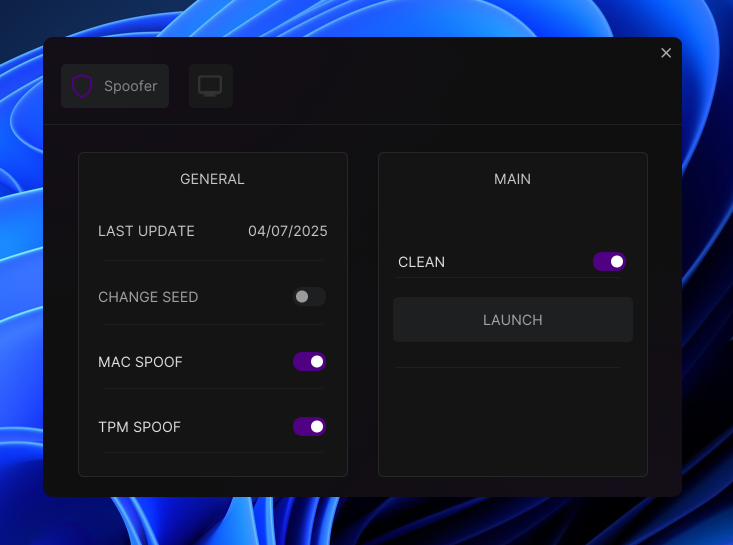Viewport: 733px width, 545px height.
Task: Click the MAIN panel heading
Action: pyautogui.click(x=512, y=179)
